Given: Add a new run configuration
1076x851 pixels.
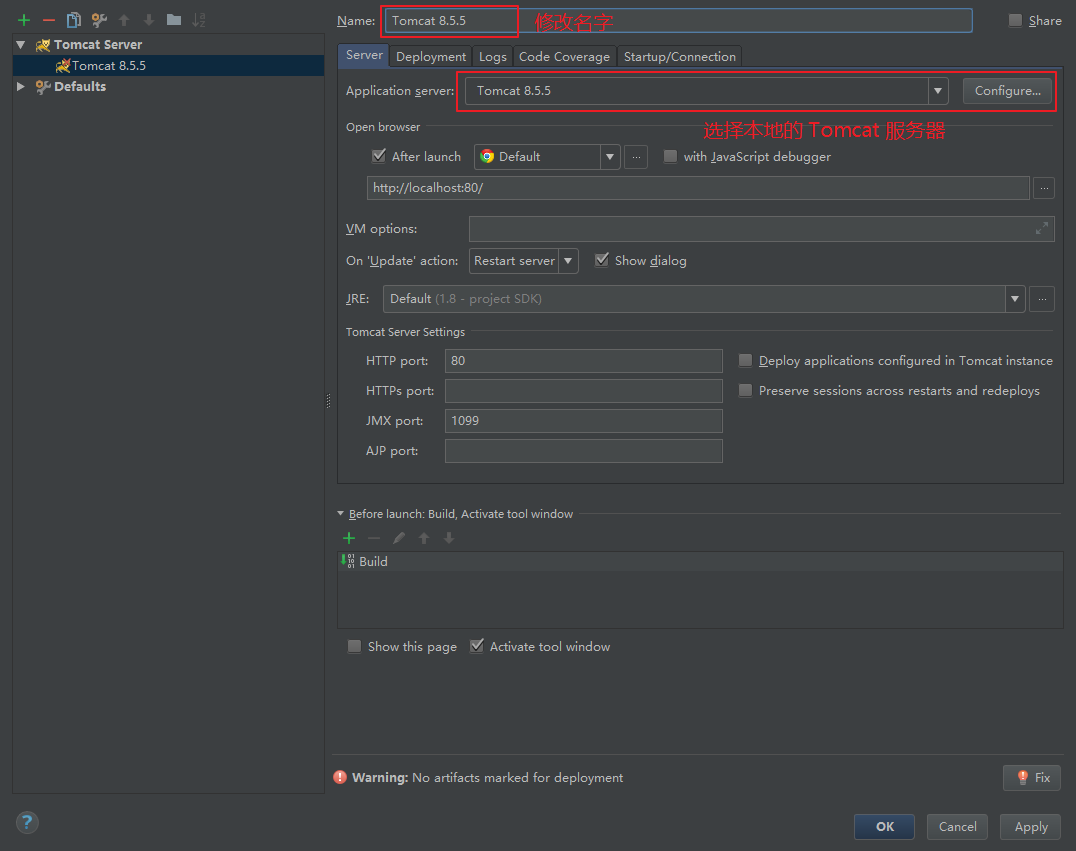Looking at the screenshot, I should pyautogui.click(x=24, y=20).
